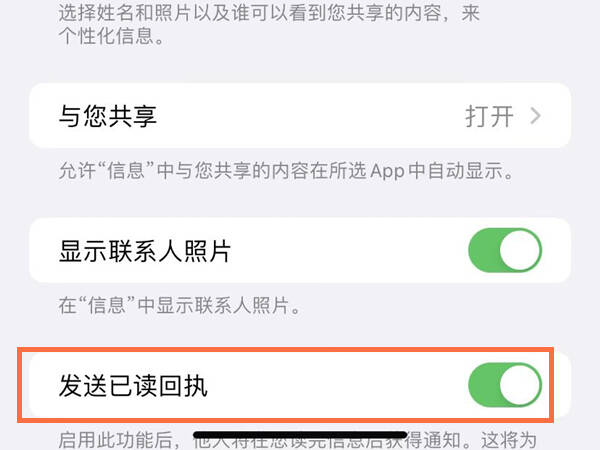Disable the 显示联系人照片 switch
The image size is (600, 450).
tap(505, 251)
